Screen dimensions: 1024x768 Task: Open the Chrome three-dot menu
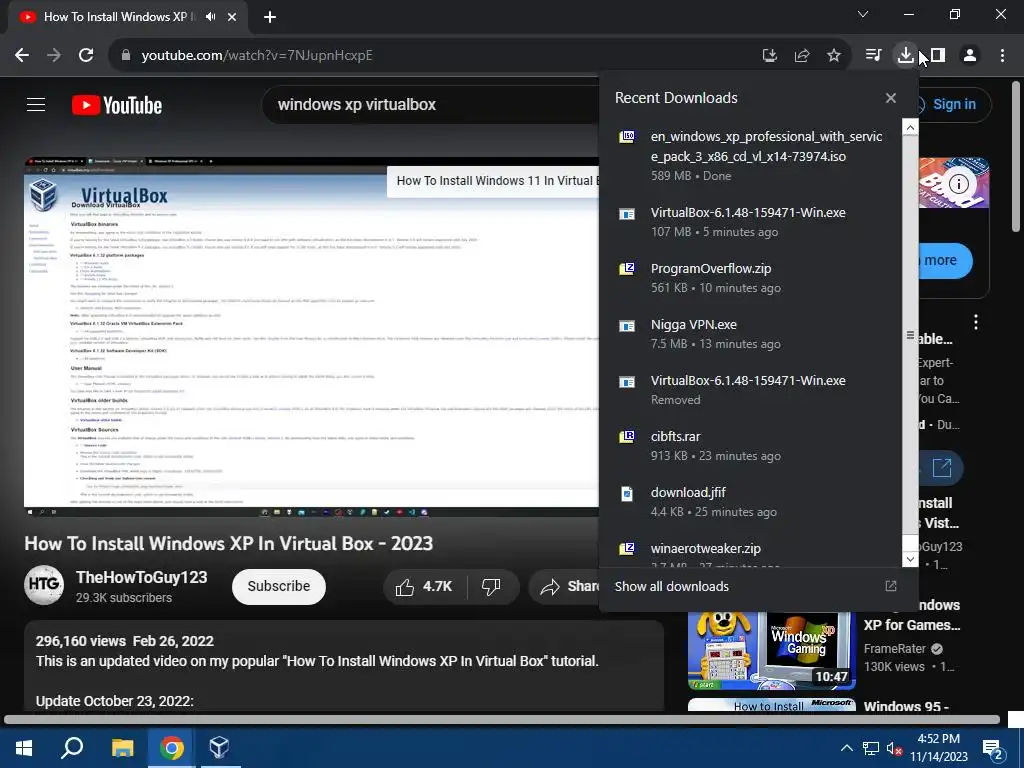tap(1002, 56)
